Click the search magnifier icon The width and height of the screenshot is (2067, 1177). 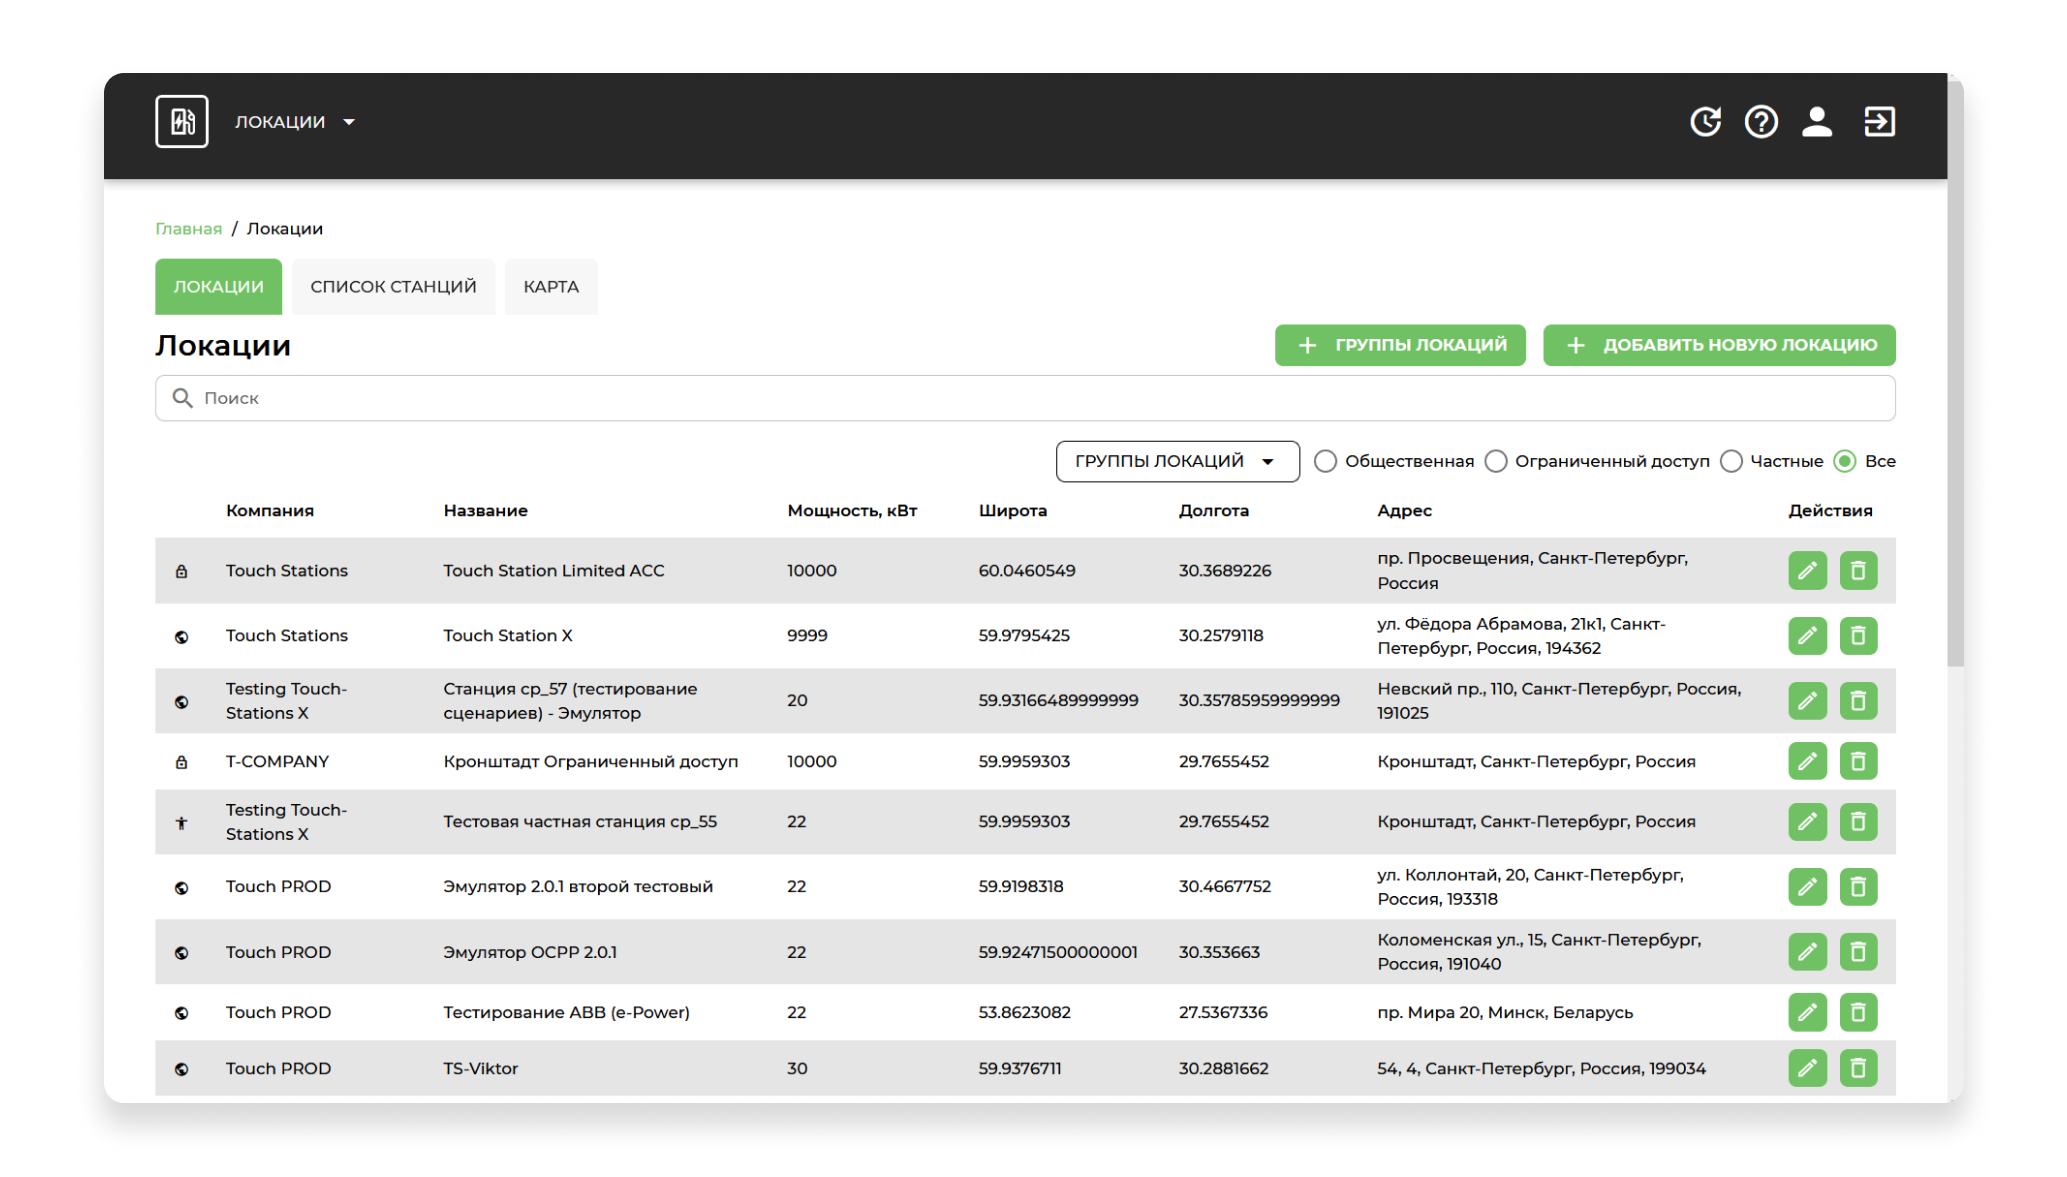click(x=182, y=398)
